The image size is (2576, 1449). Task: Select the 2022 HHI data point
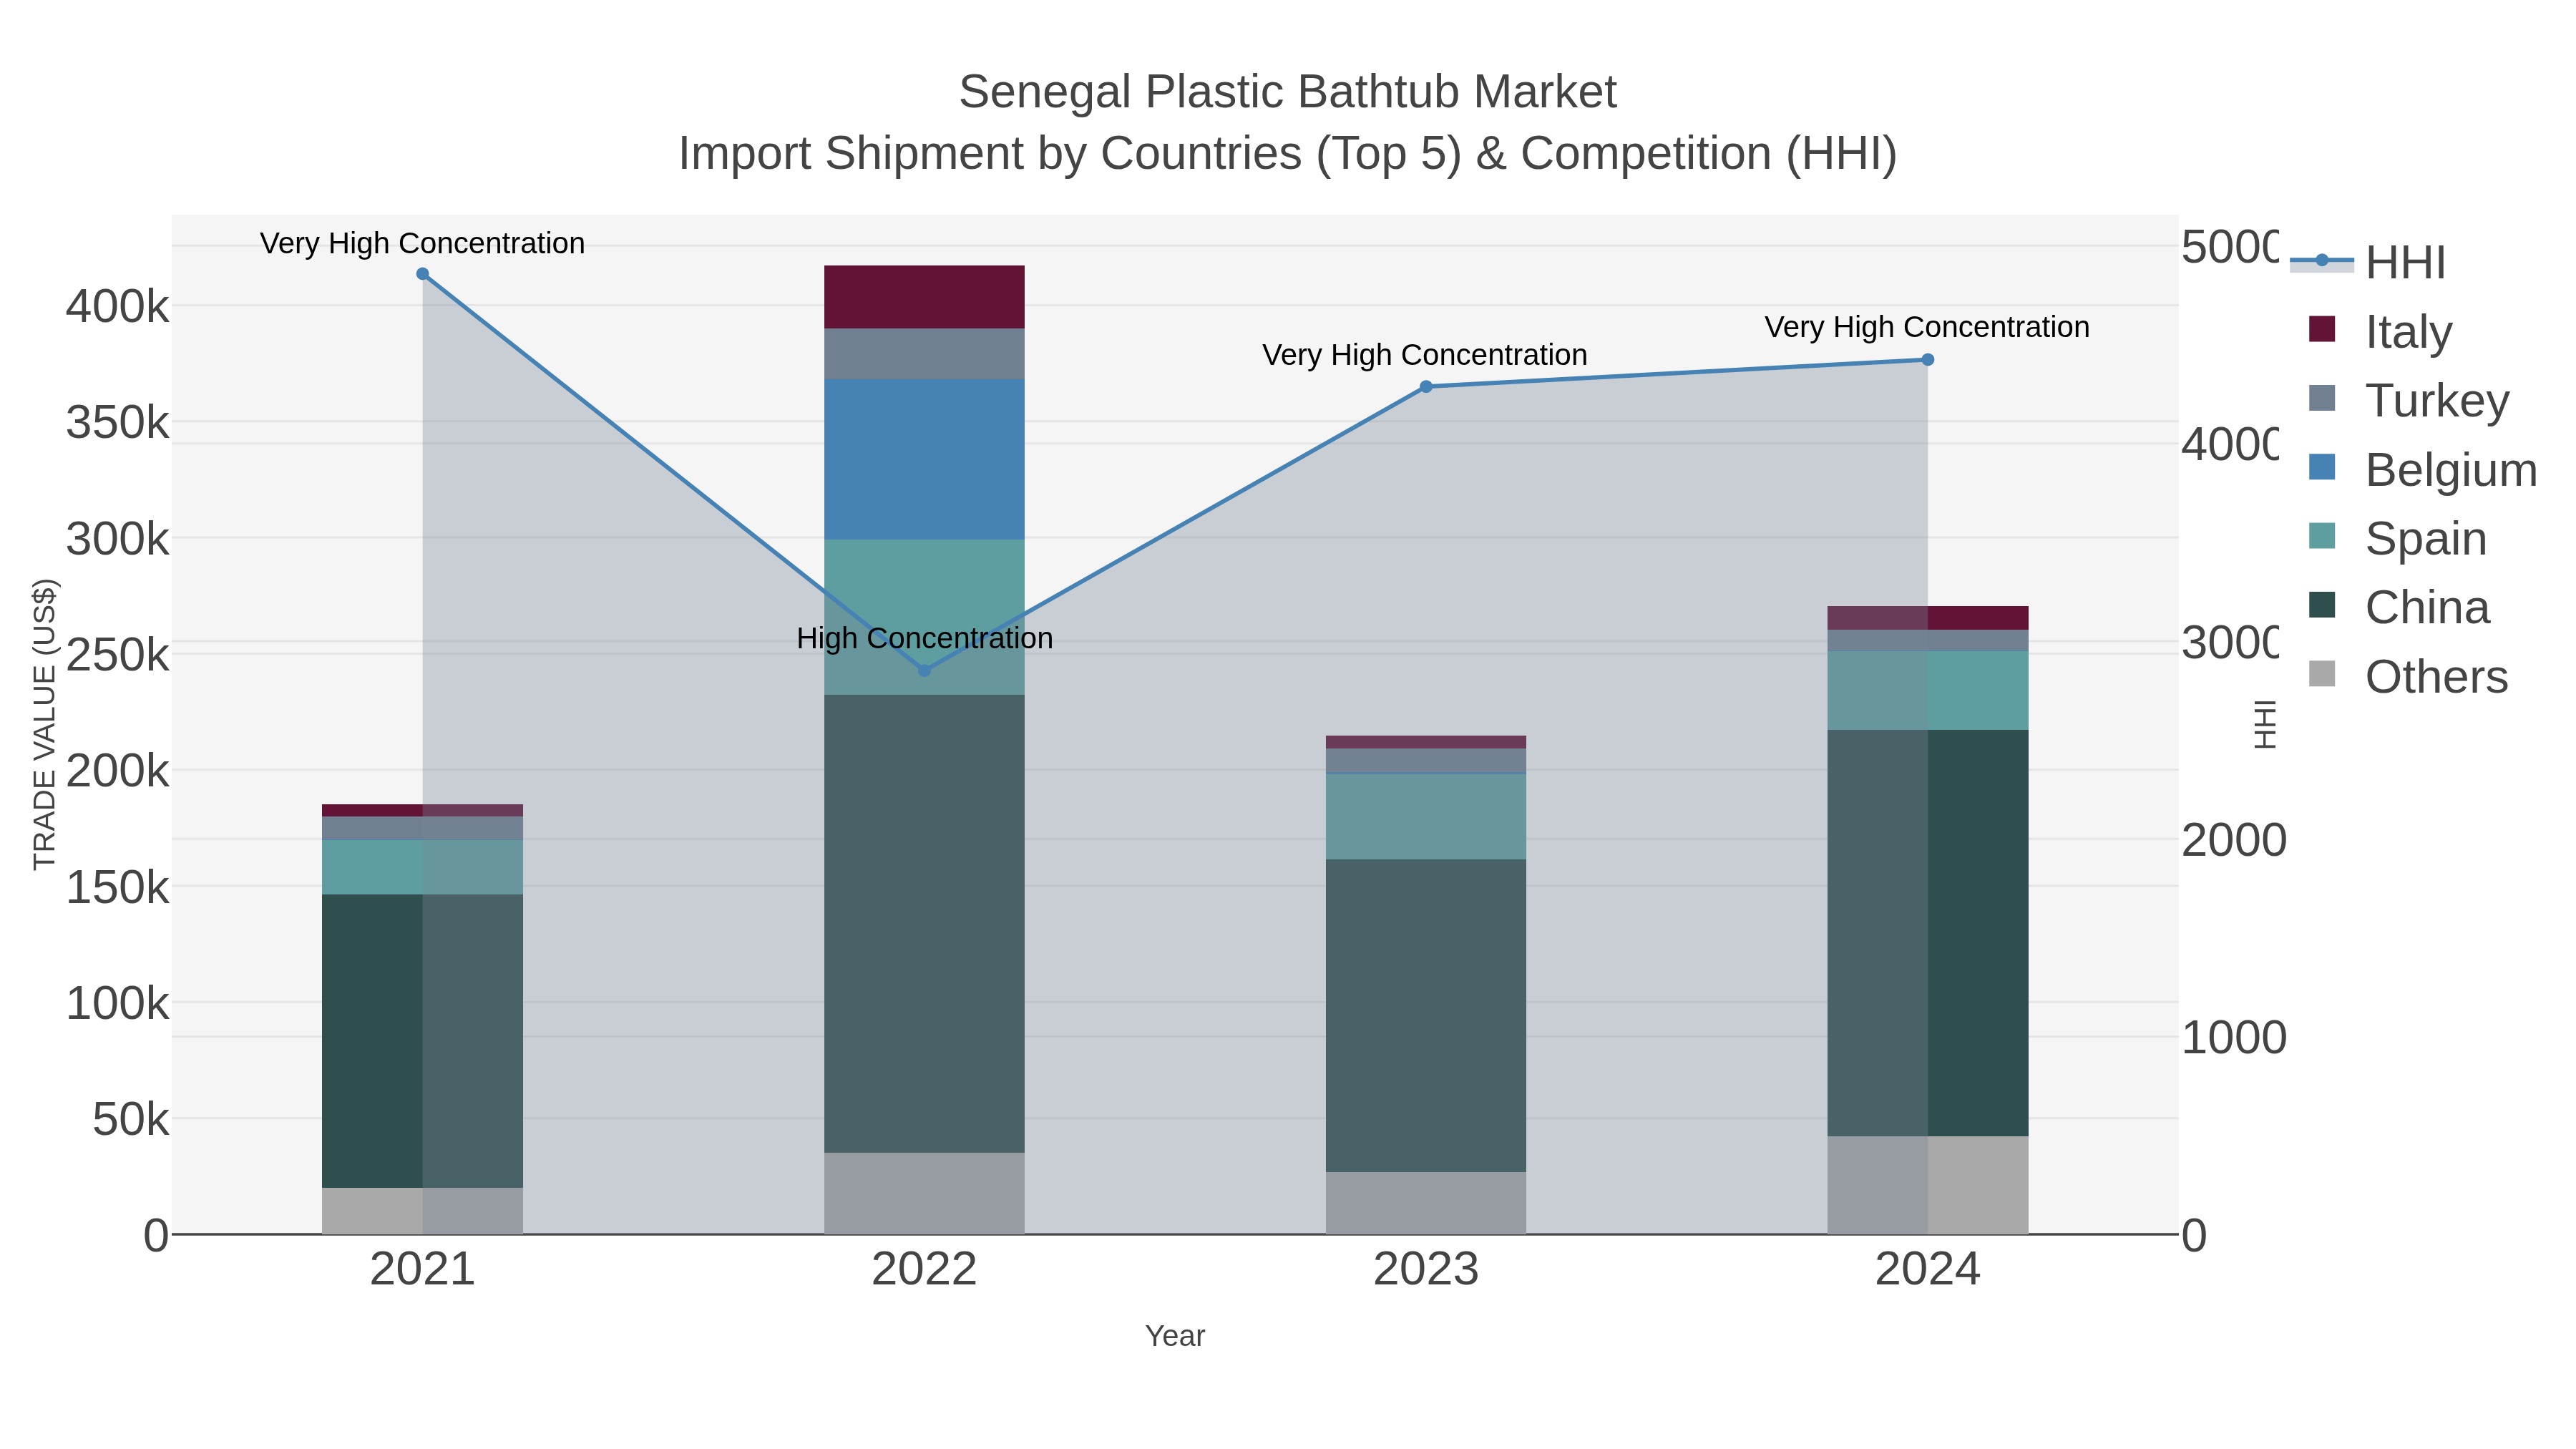[x=924, y=670]
